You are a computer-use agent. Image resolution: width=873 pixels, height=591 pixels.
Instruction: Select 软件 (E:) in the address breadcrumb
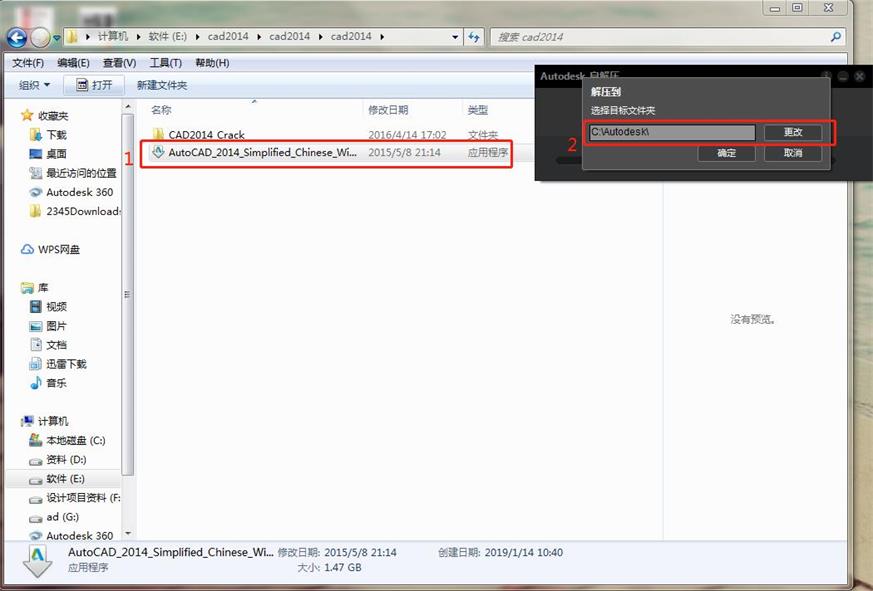tap(167, 37)
